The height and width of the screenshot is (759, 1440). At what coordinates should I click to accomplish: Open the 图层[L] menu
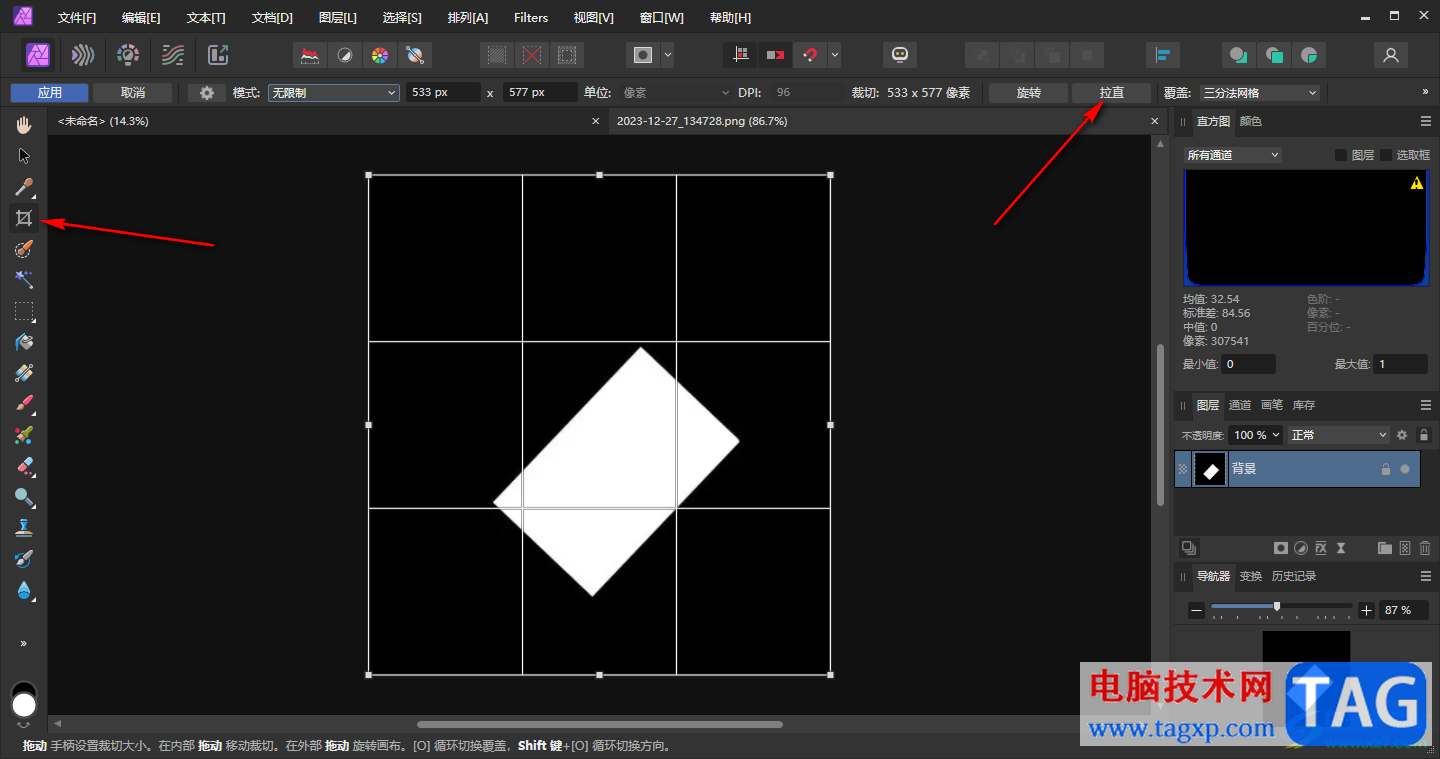(x=337, y=18)
